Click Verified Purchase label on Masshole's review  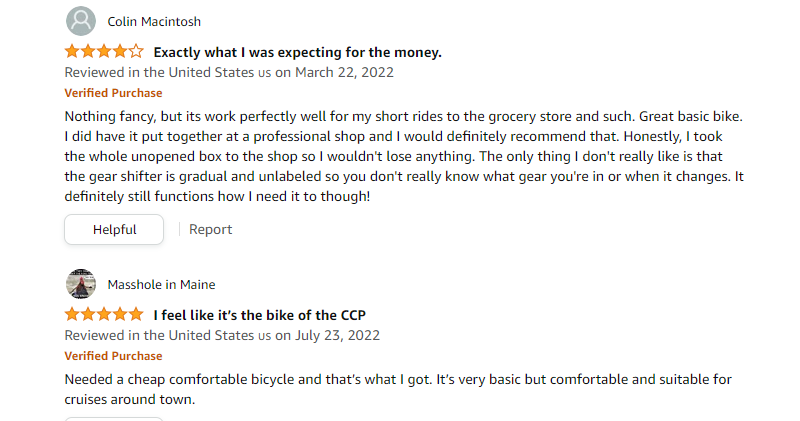pos(113,355)
